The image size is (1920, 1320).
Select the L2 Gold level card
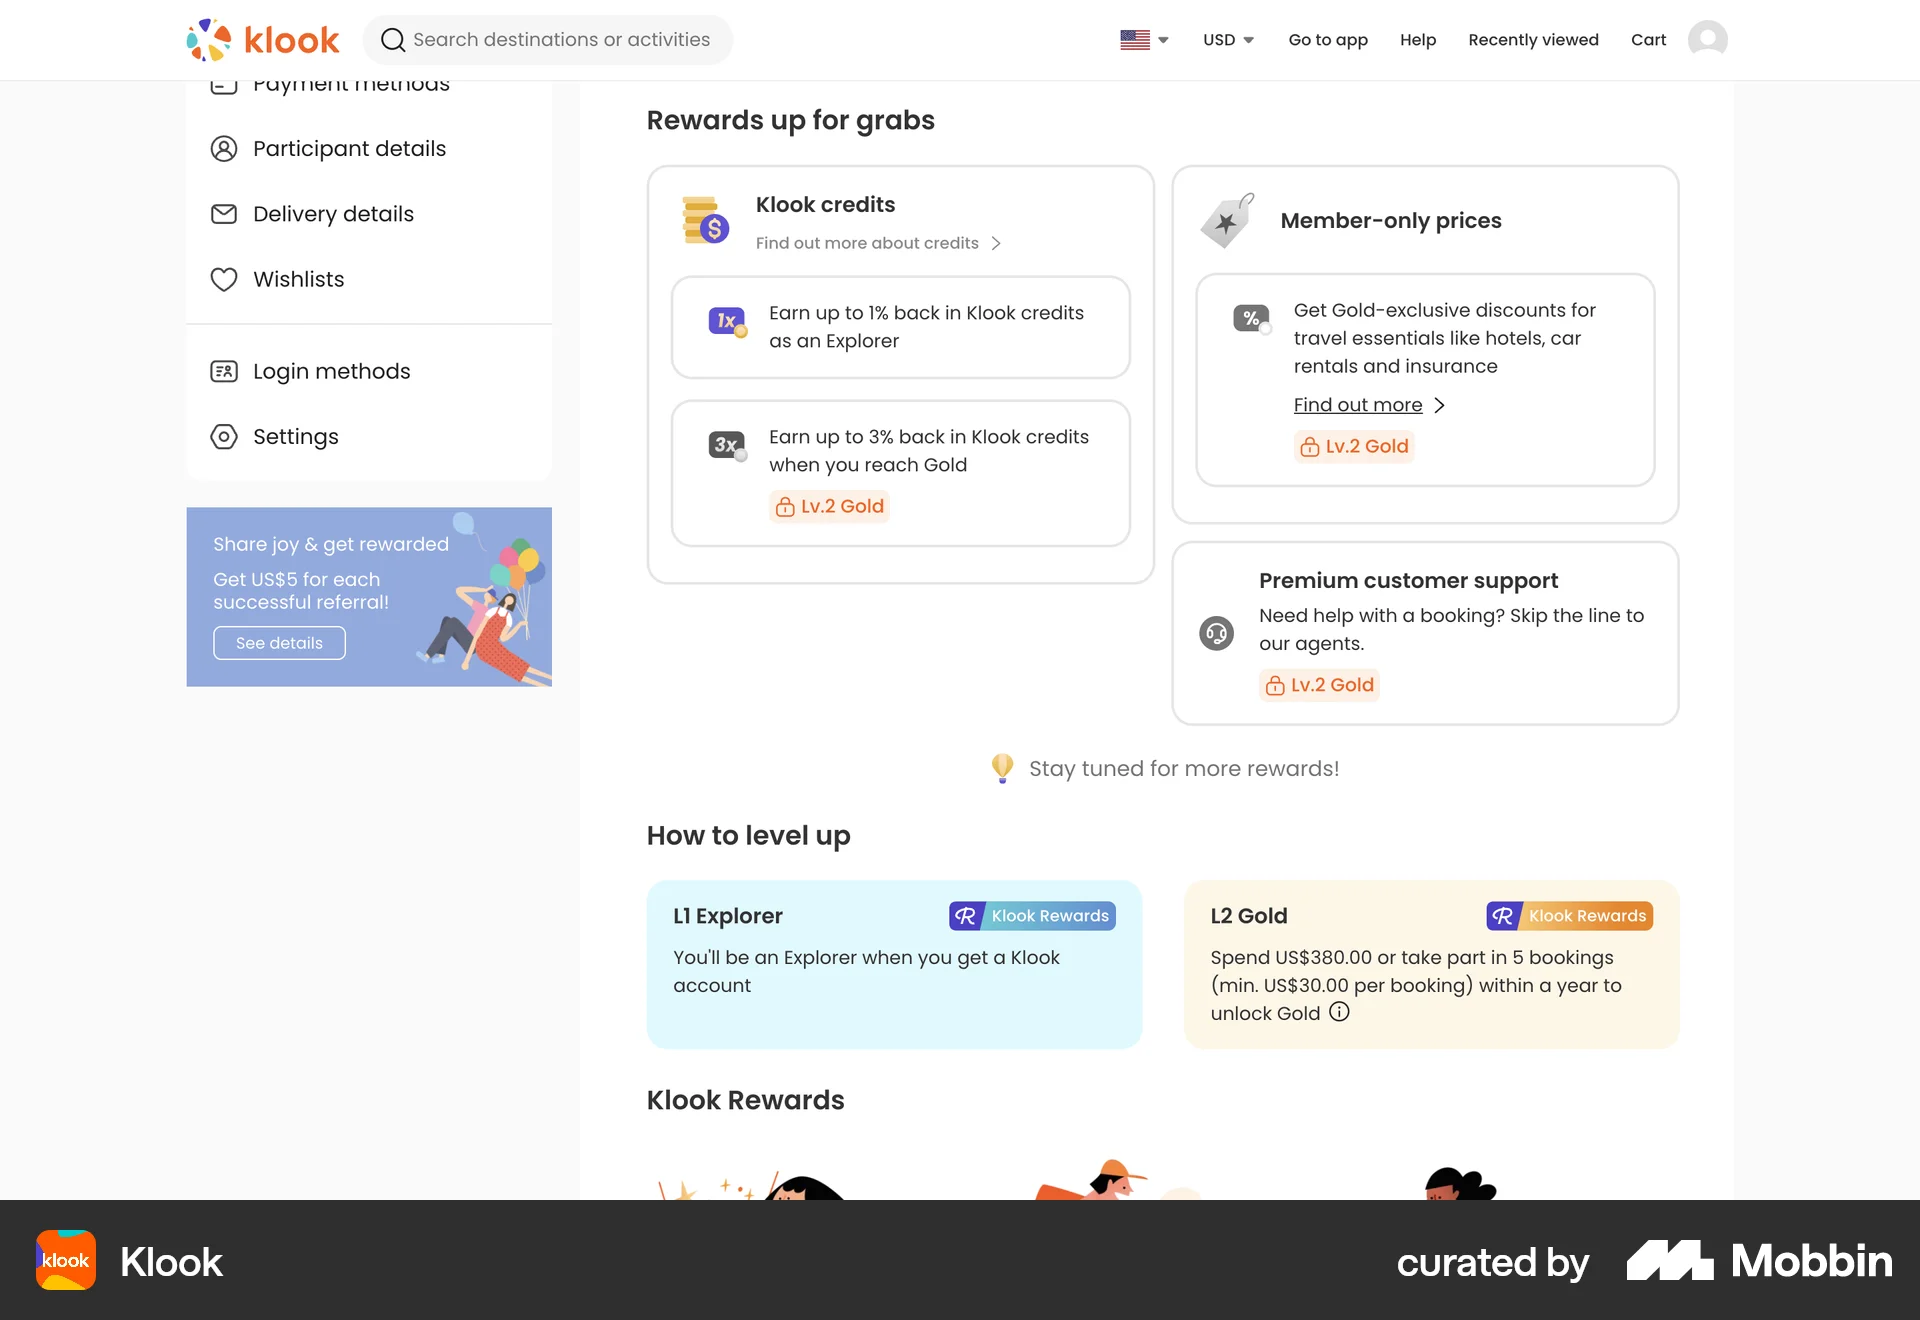1431,964
